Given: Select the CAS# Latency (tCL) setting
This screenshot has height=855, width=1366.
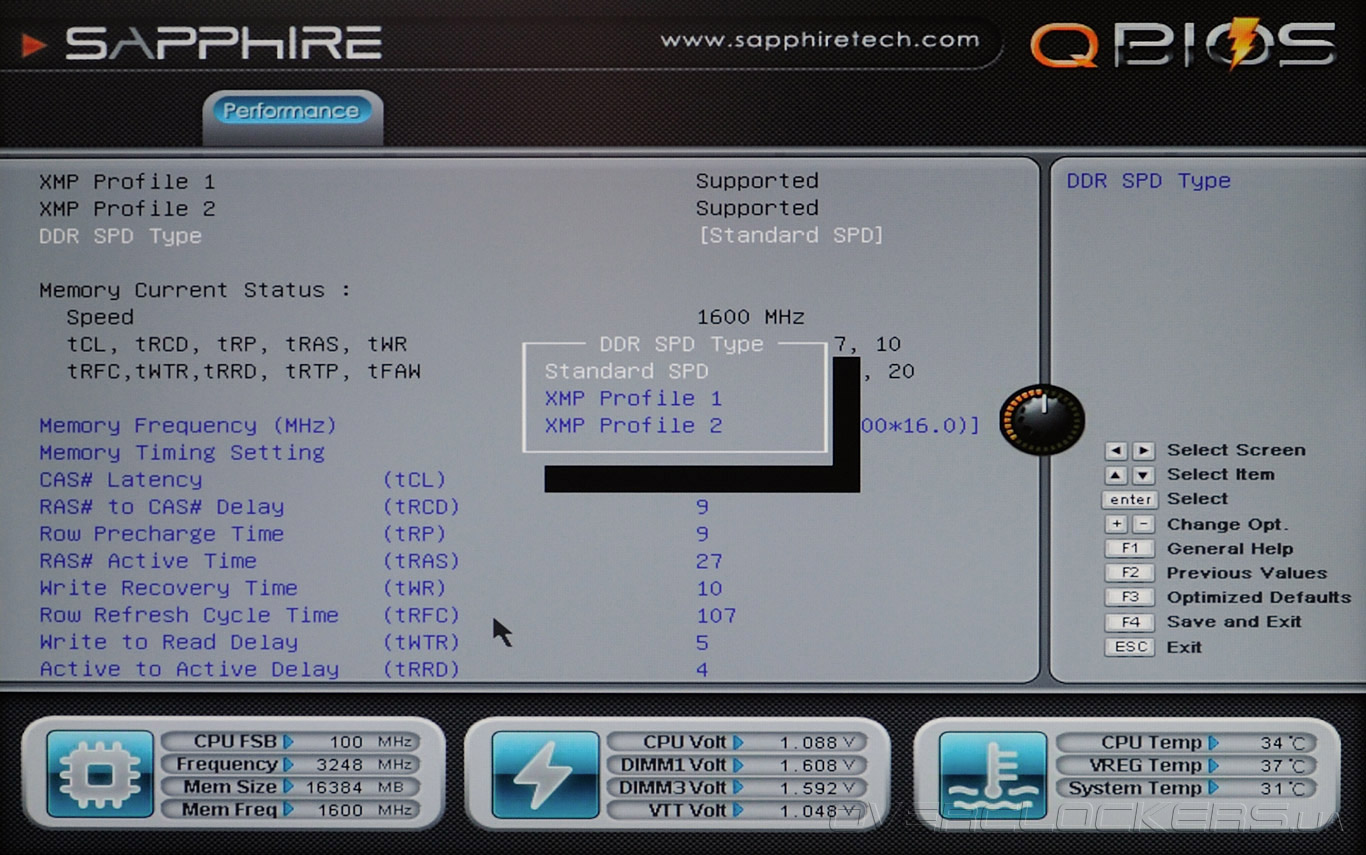Looking at the screenshot, I should click(x=243, y=480).
